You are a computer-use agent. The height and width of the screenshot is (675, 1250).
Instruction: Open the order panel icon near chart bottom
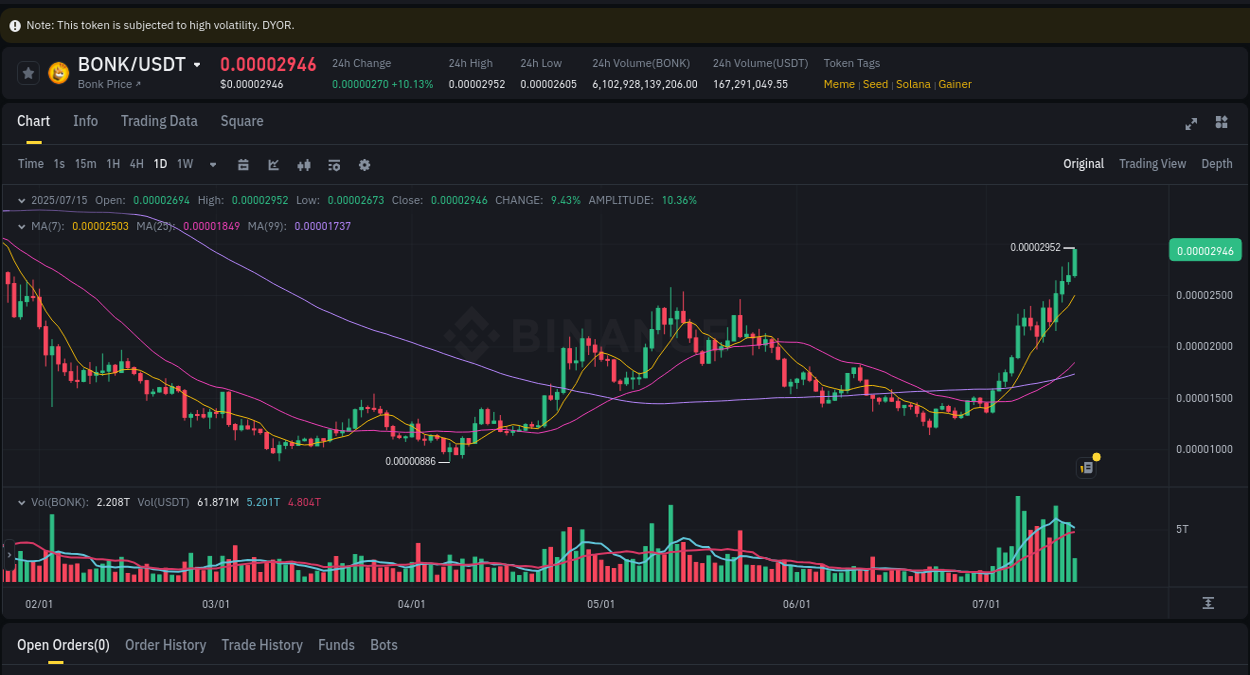1086,467
